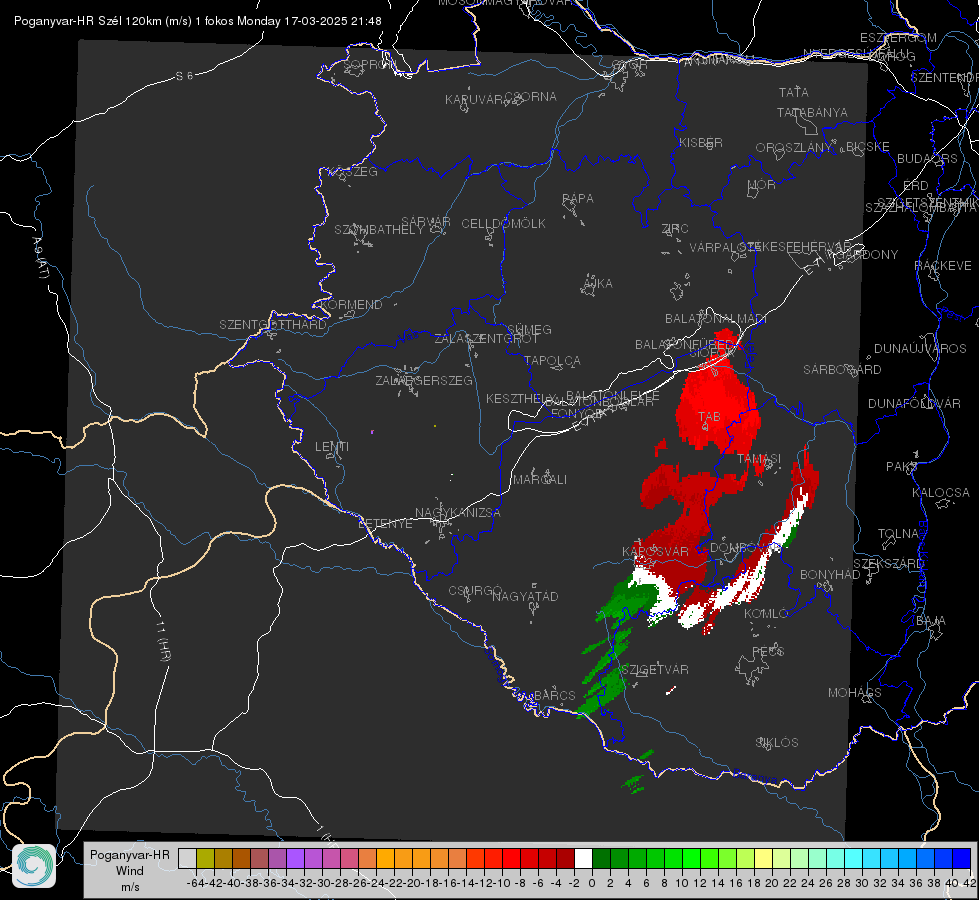Click the grey first swatch of the legend

point(187,858)
